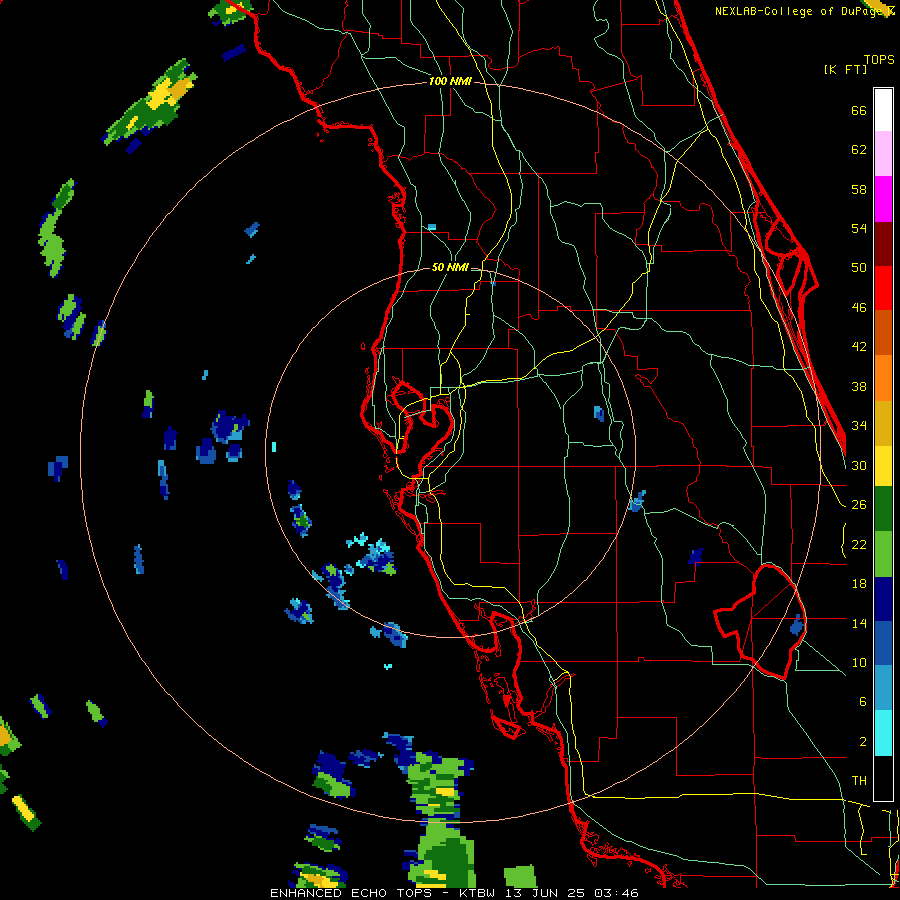The image size is (900, 900).
Task: Click the 6 label on the scale
Action: pyautogui.click(x=863, y=701)
